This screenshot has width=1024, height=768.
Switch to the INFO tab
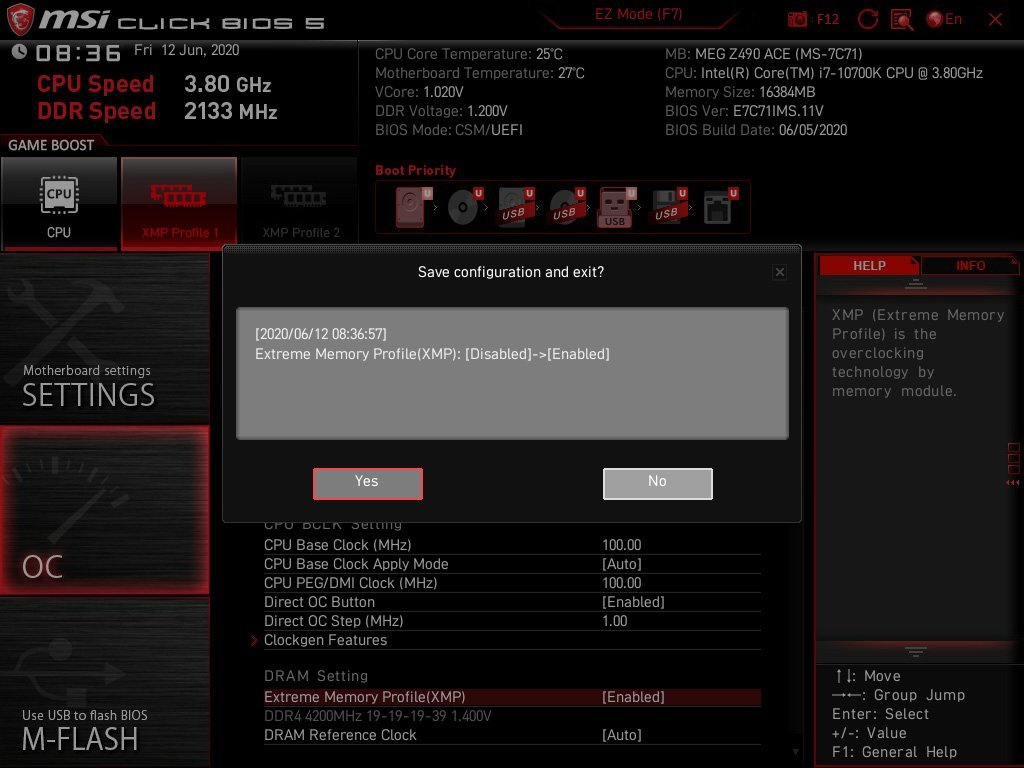(970, 265)
